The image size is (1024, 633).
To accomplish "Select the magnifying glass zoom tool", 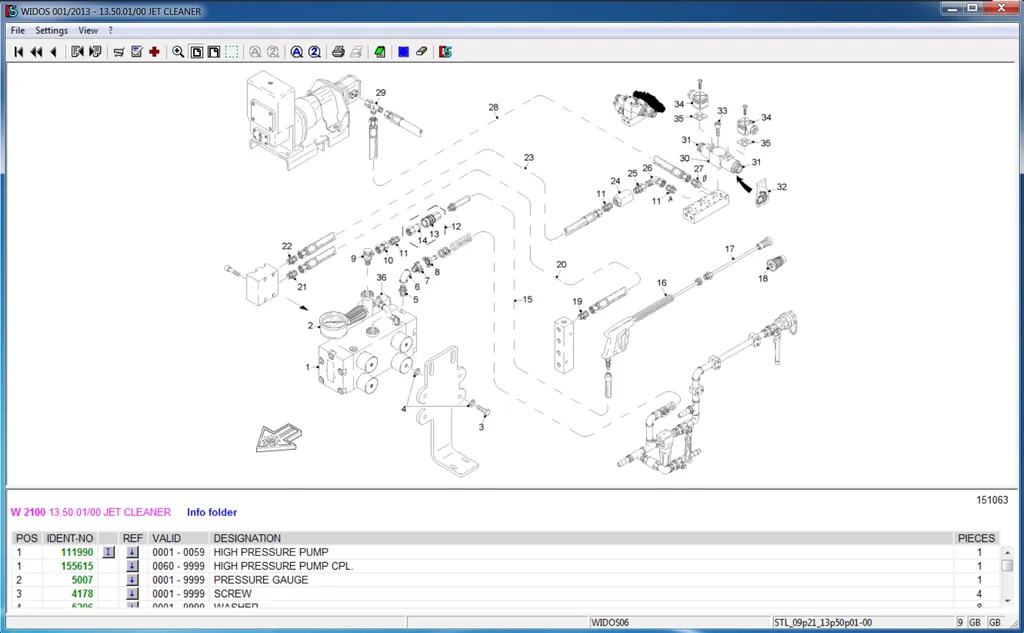I will tap(178, 52).
